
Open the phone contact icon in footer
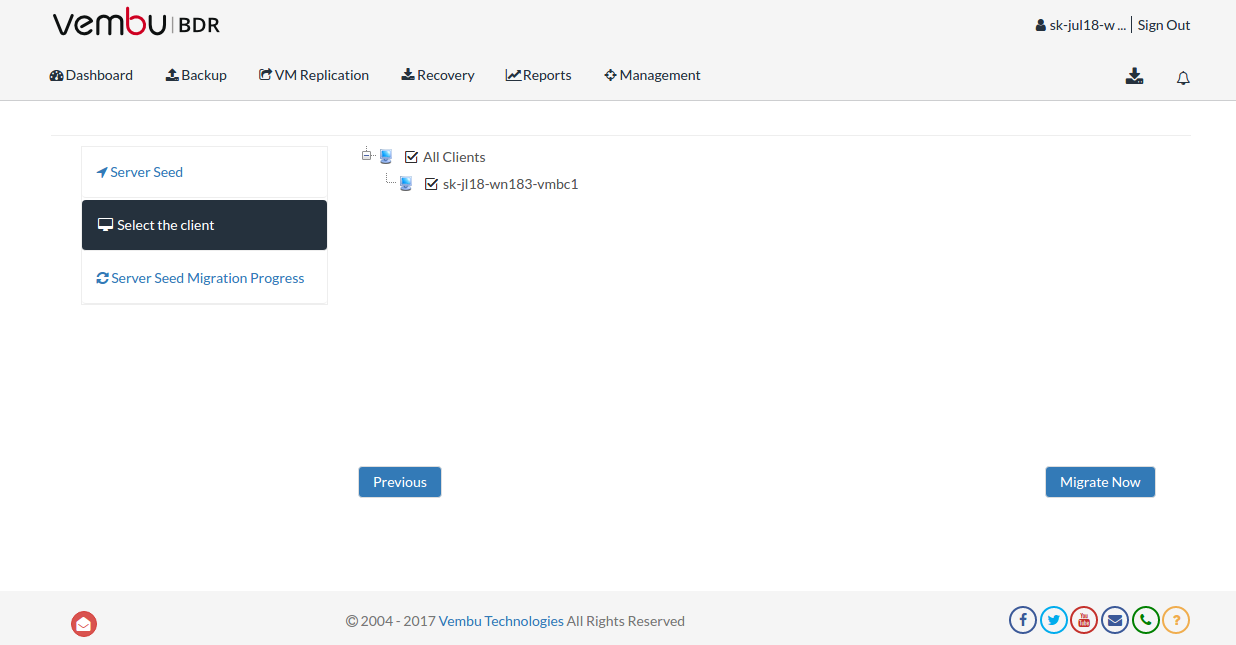1146,620
